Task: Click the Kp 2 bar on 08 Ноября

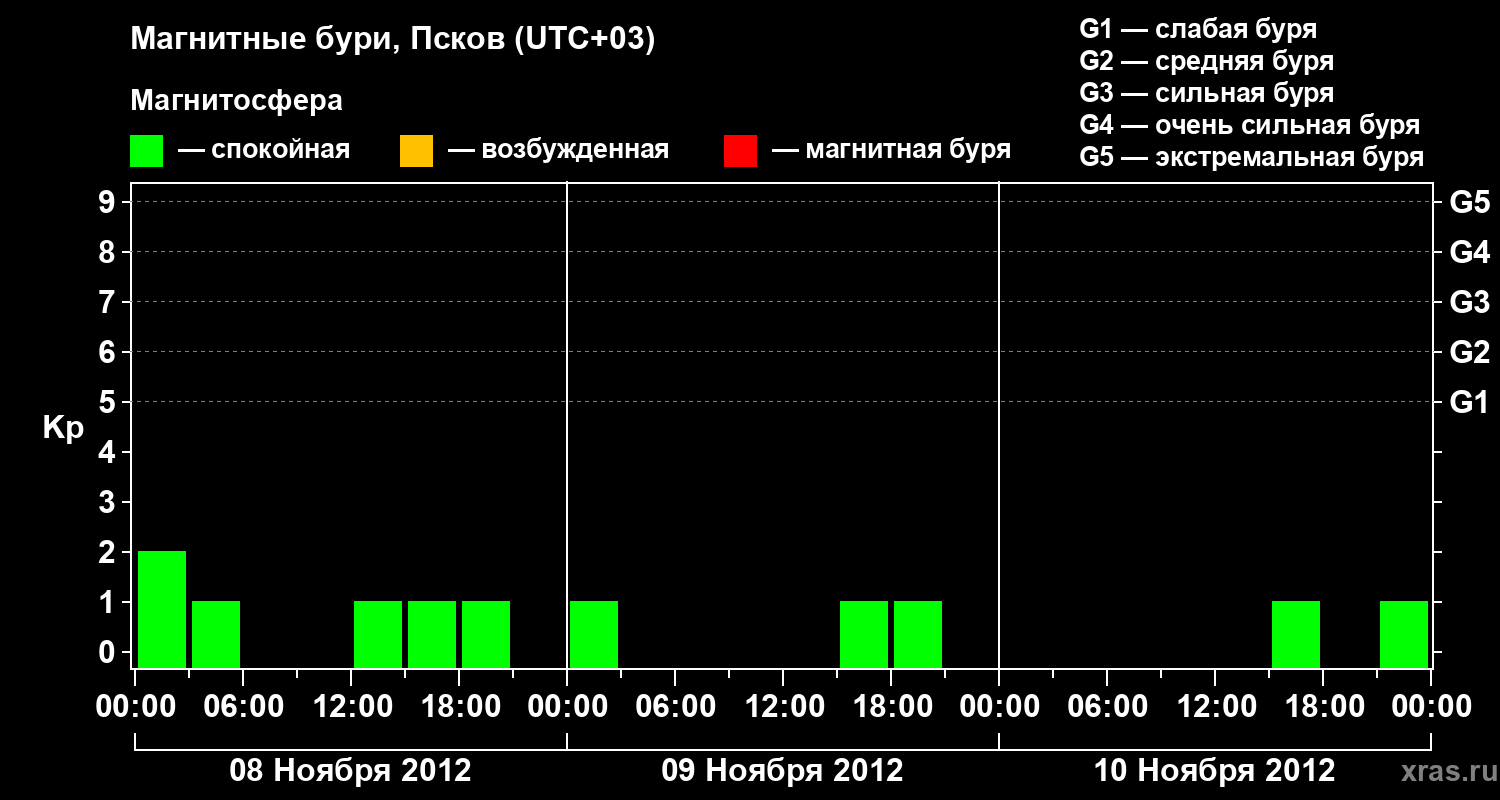Action: (x=162, y=609)
